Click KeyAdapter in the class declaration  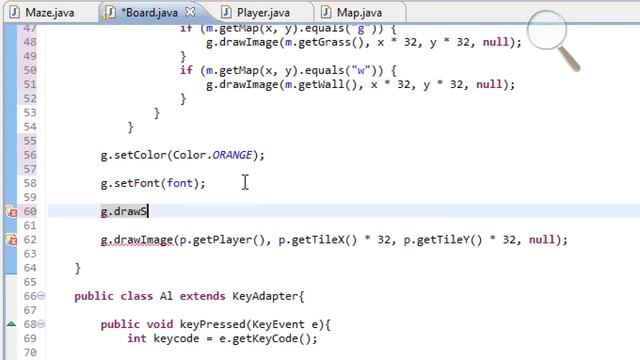[x=266, y=296]
